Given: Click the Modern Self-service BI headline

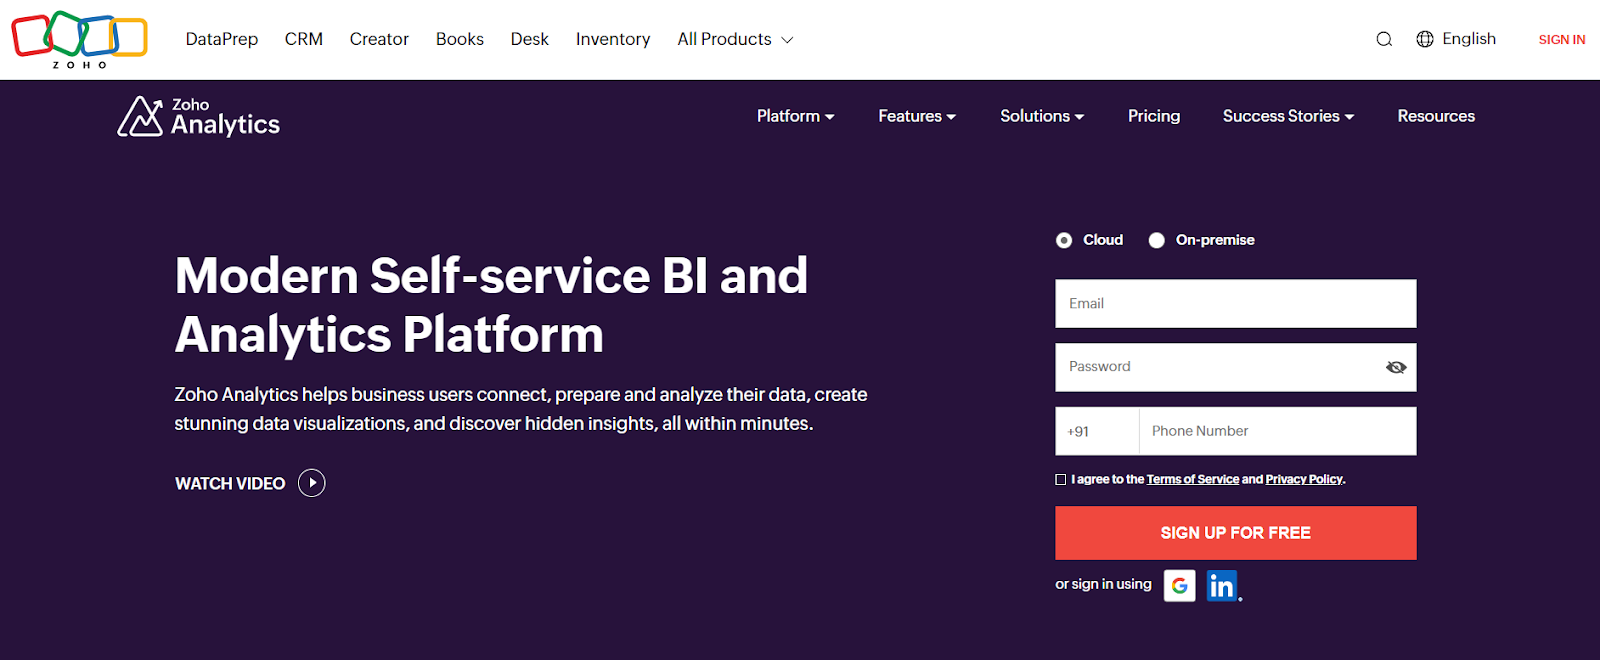Looking at the screenshot, I should click(x=491, y=305).
